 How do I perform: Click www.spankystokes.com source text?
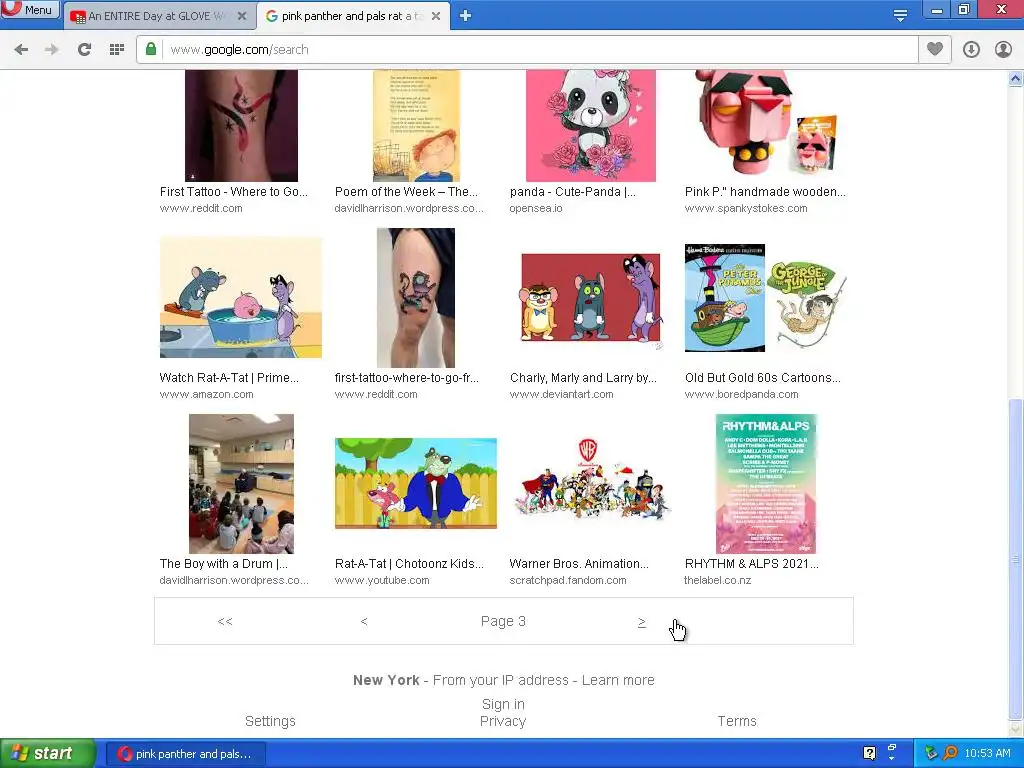point(746,208)
